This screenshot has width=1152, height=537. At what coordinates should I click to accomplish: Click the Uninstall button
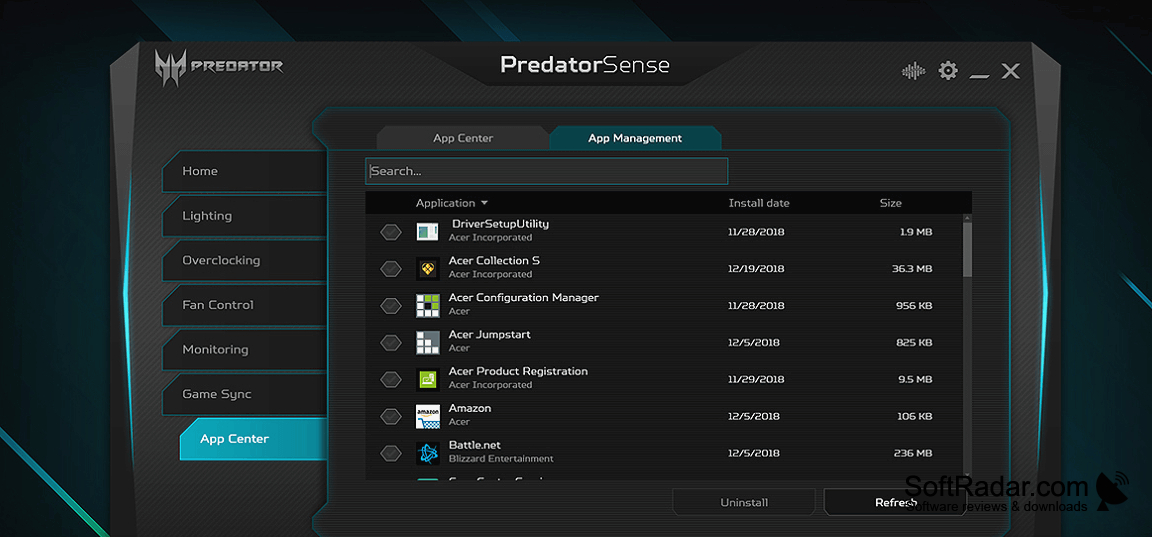pyautogui.click(x=744, y=502)
